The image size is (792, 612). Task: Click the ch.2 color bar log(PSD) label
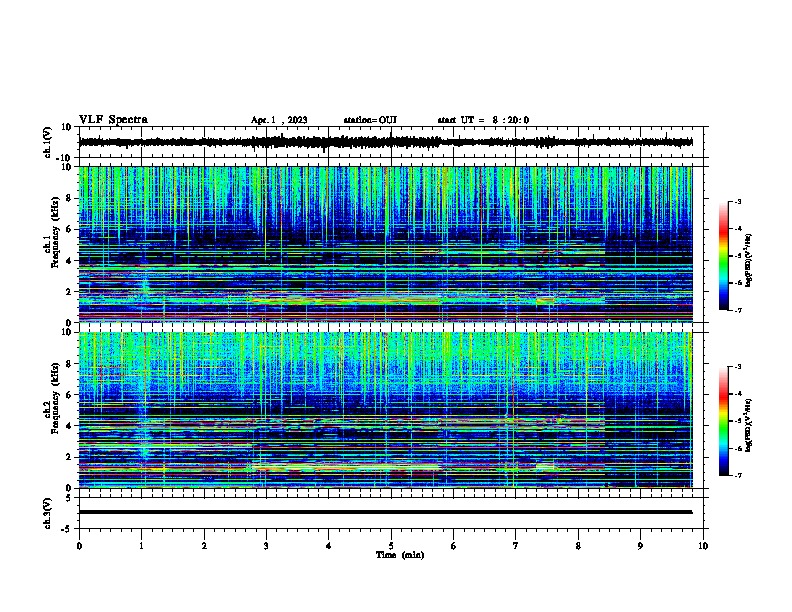coord(749,426)
